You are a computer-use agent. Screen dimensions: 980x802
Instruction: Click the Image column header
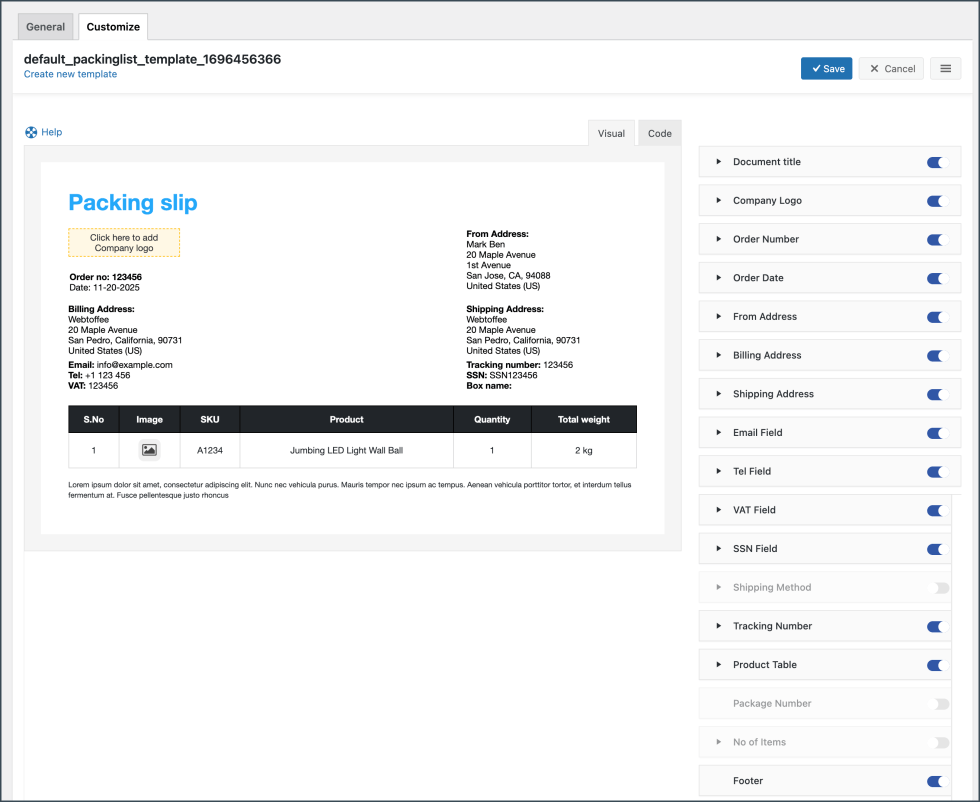(149, 419)
